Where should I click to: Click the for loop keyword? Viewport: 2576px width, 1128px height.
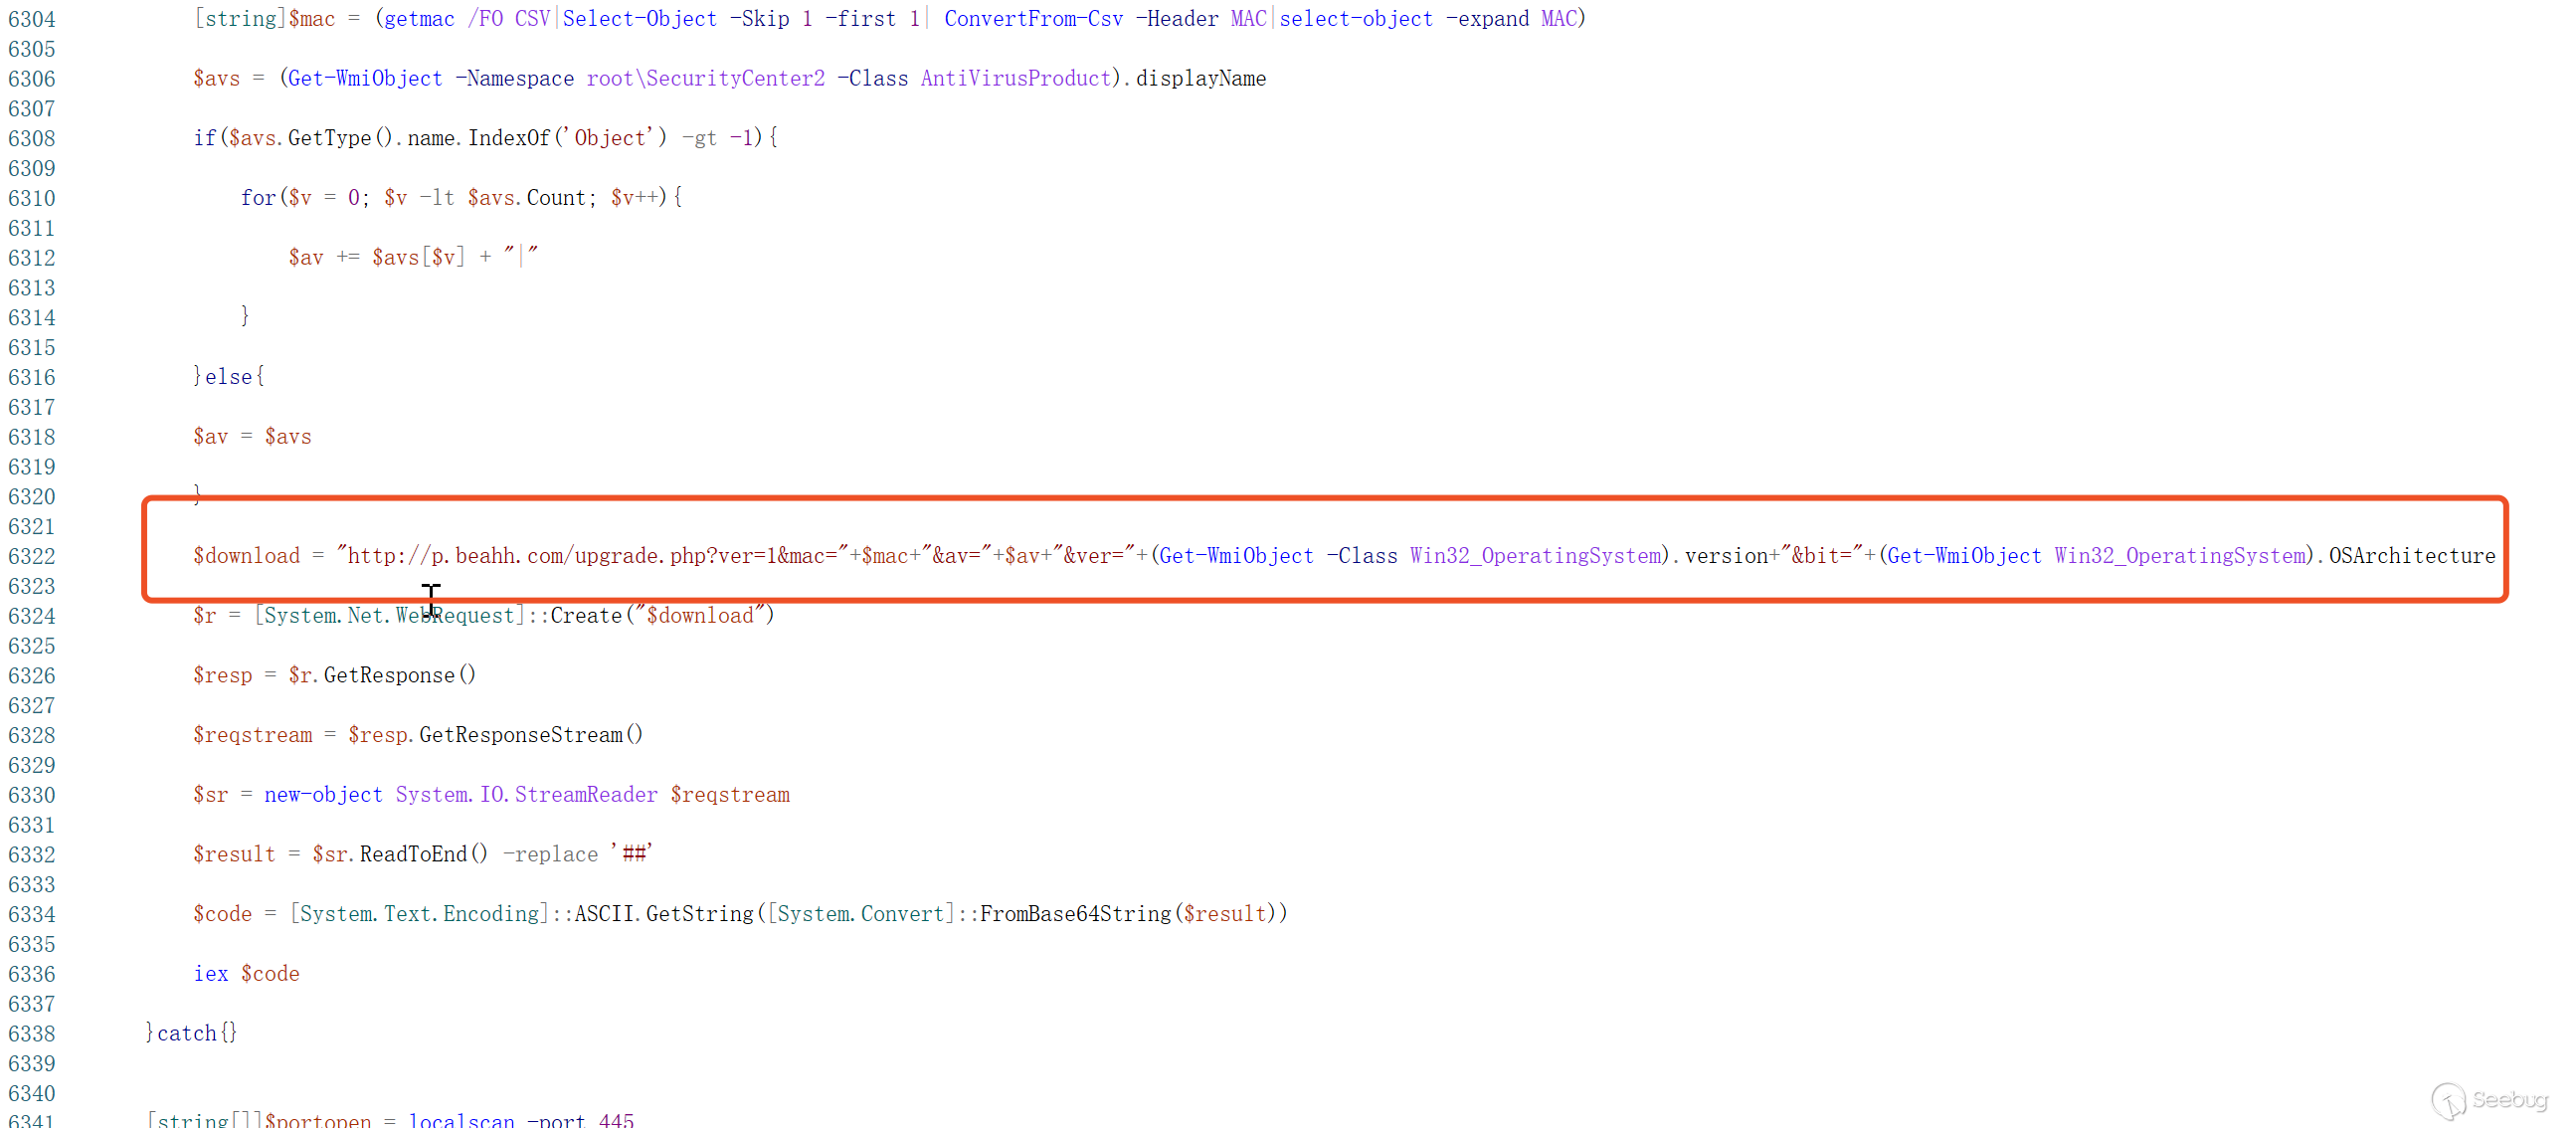[x=258, y=198]
